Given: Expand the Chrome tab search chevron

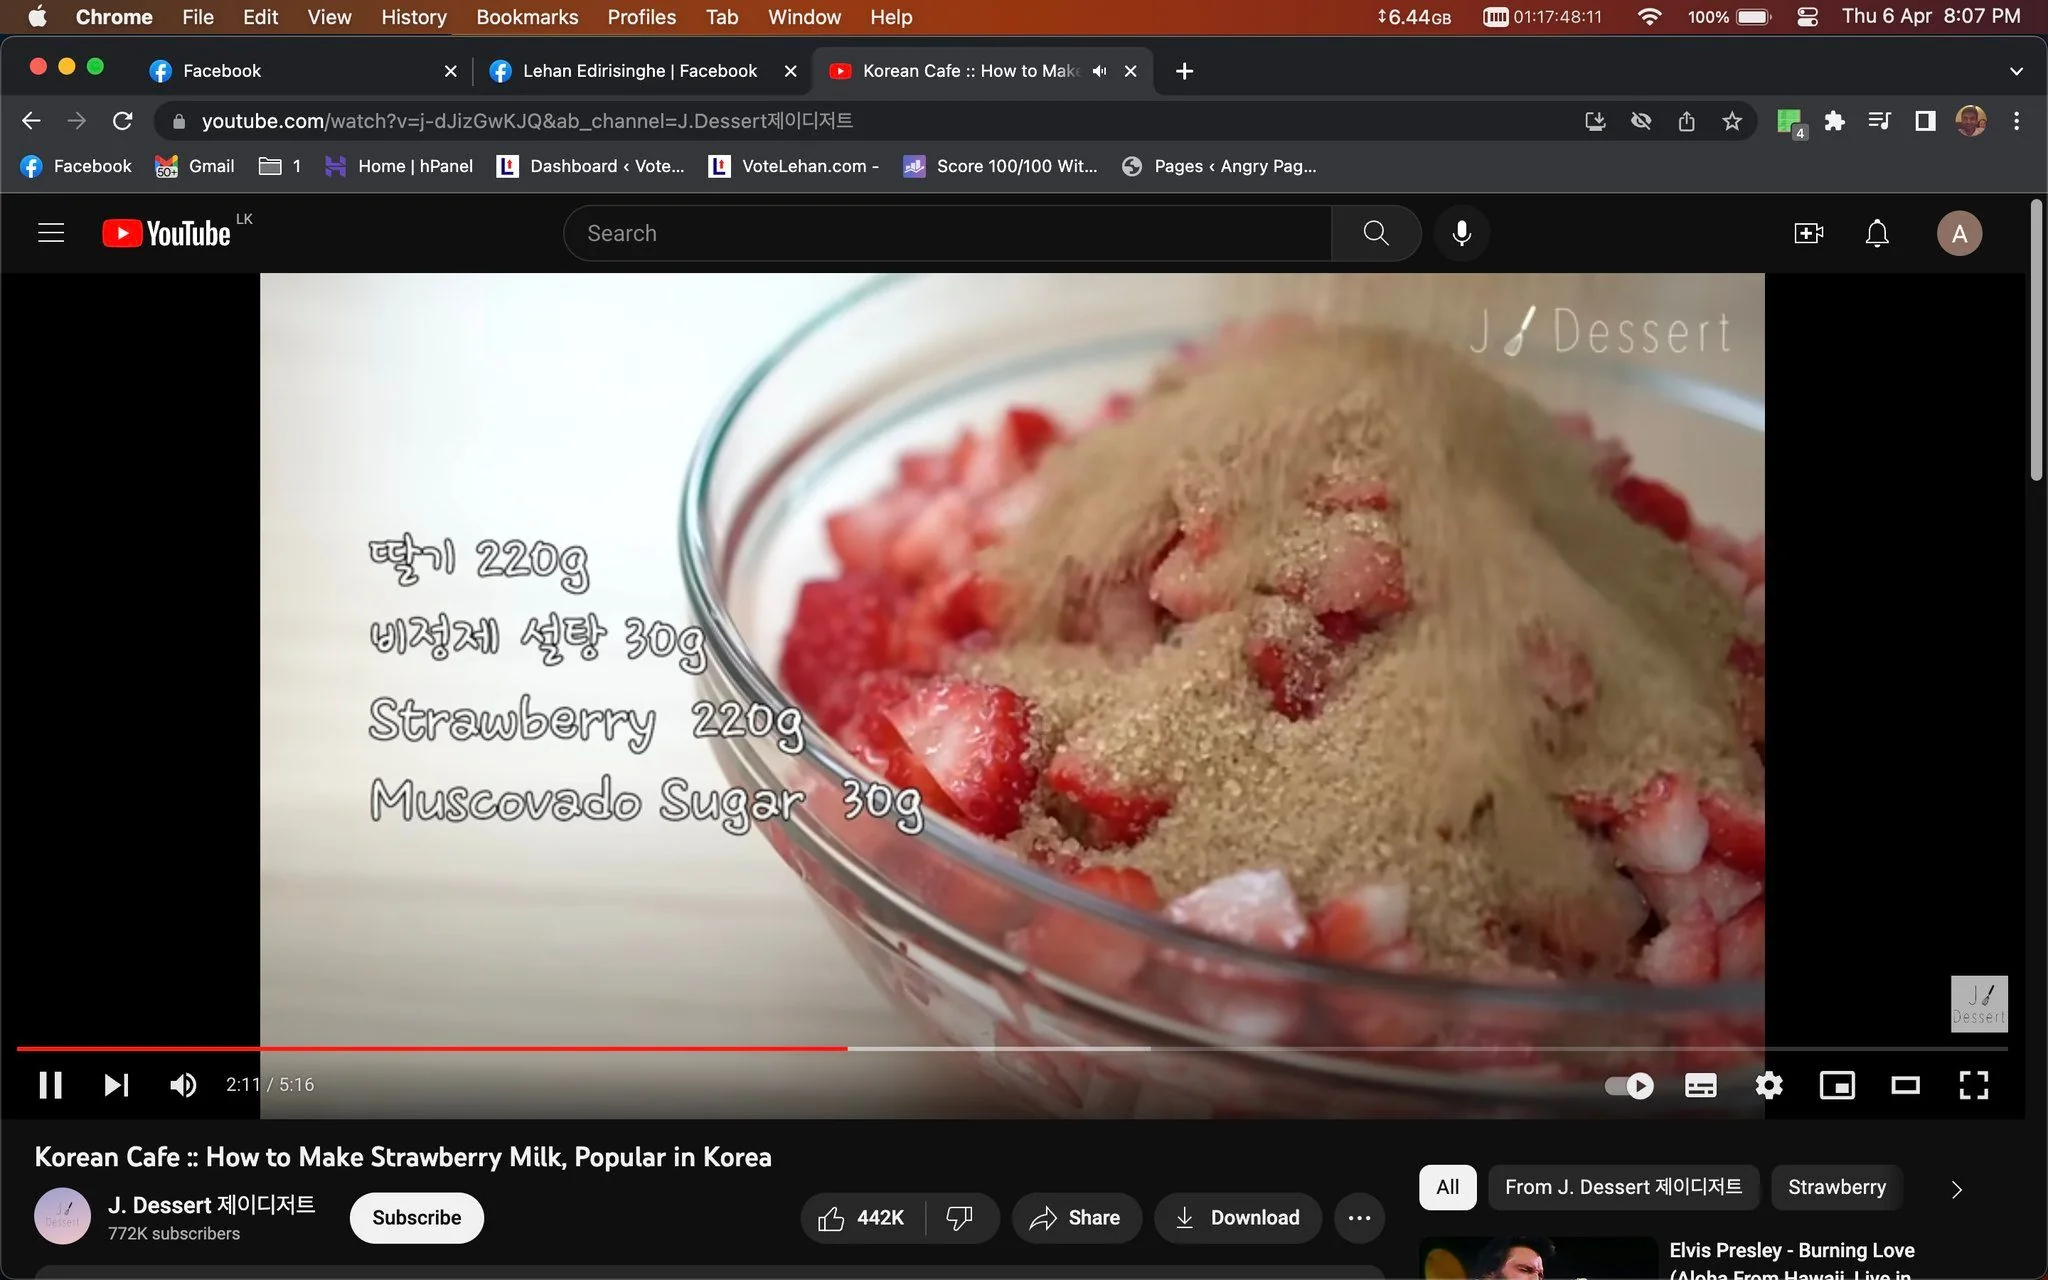Looking at the screenshot, I should click(2016, 71).
